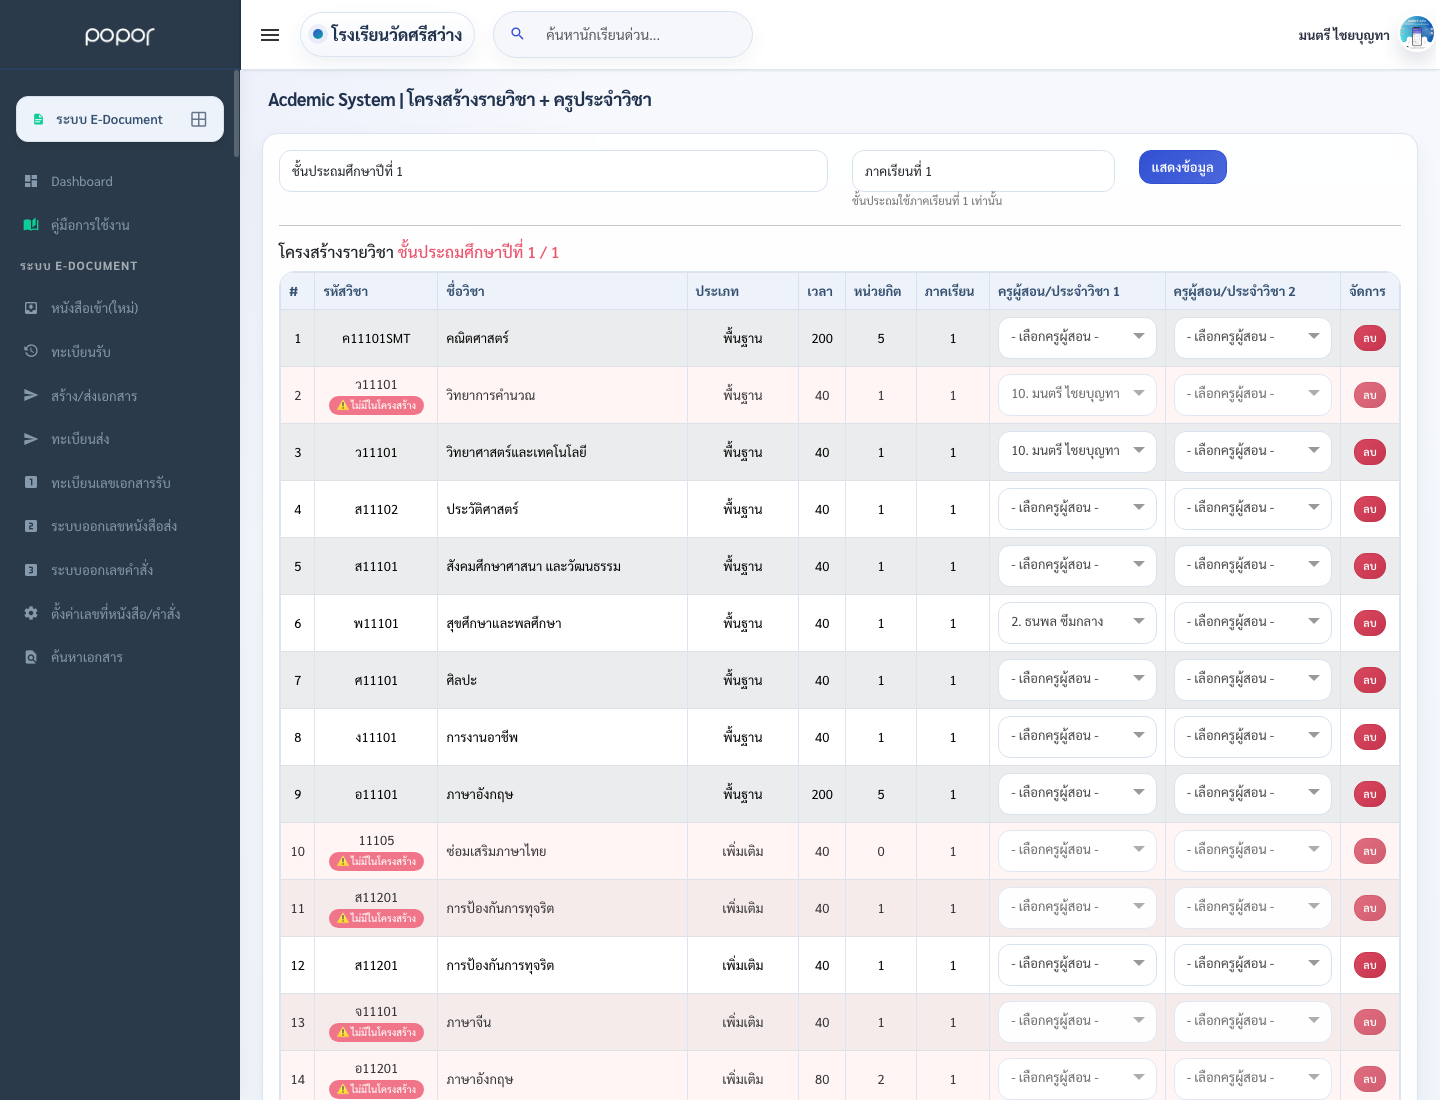Click subject code พ11101

coord(376,623)
